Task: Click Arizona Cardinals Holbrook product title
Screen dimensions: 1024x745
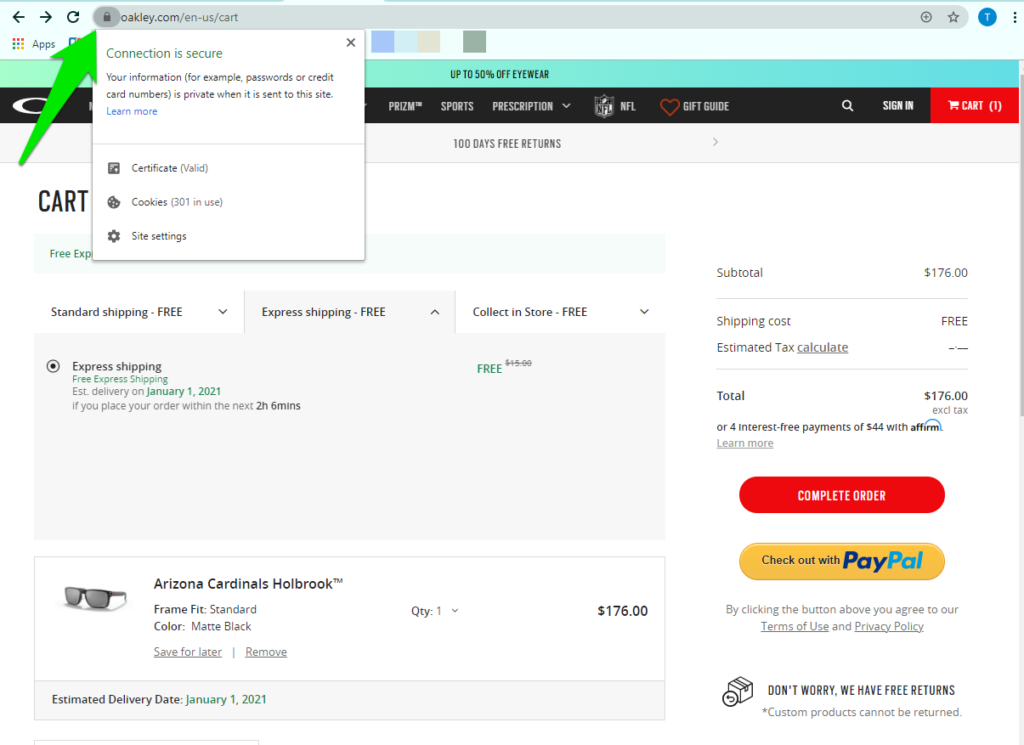Action: tap(248, 584)
